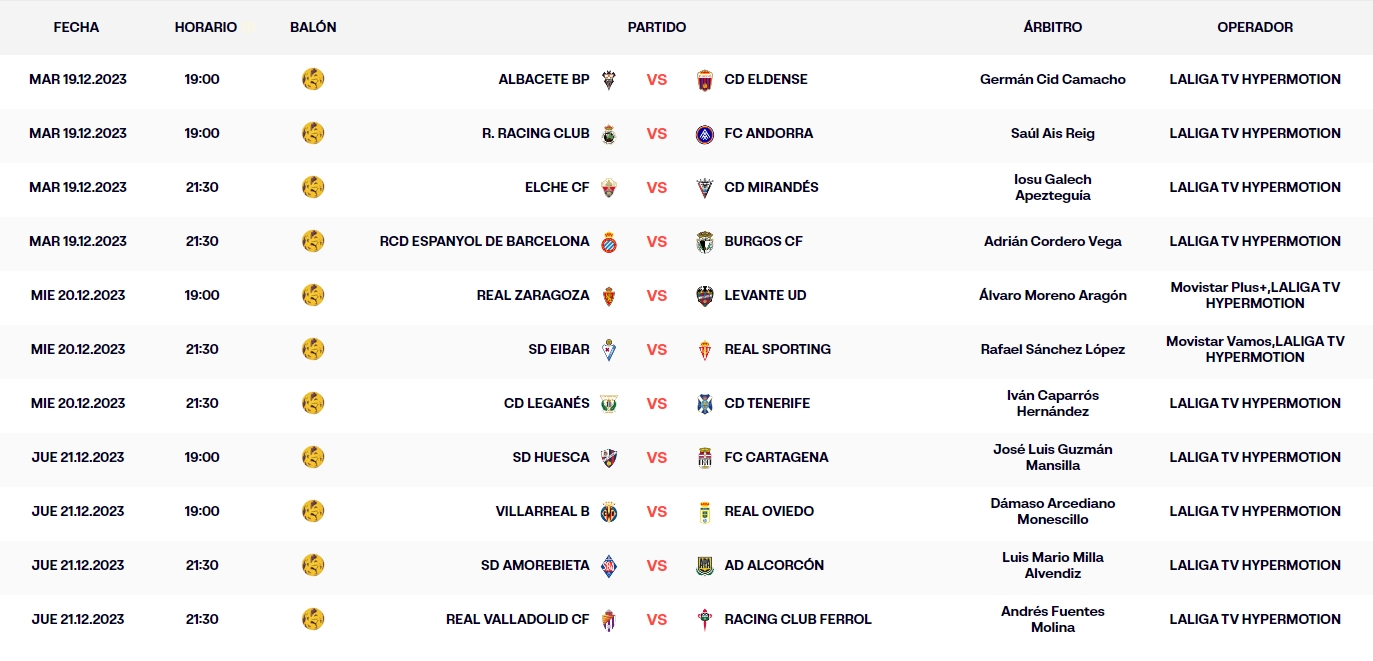The height and width of the screenshot is (661, 1373).
Task: Click the ball icon for SD Huesca fixture
Action: tap(313, 457)
